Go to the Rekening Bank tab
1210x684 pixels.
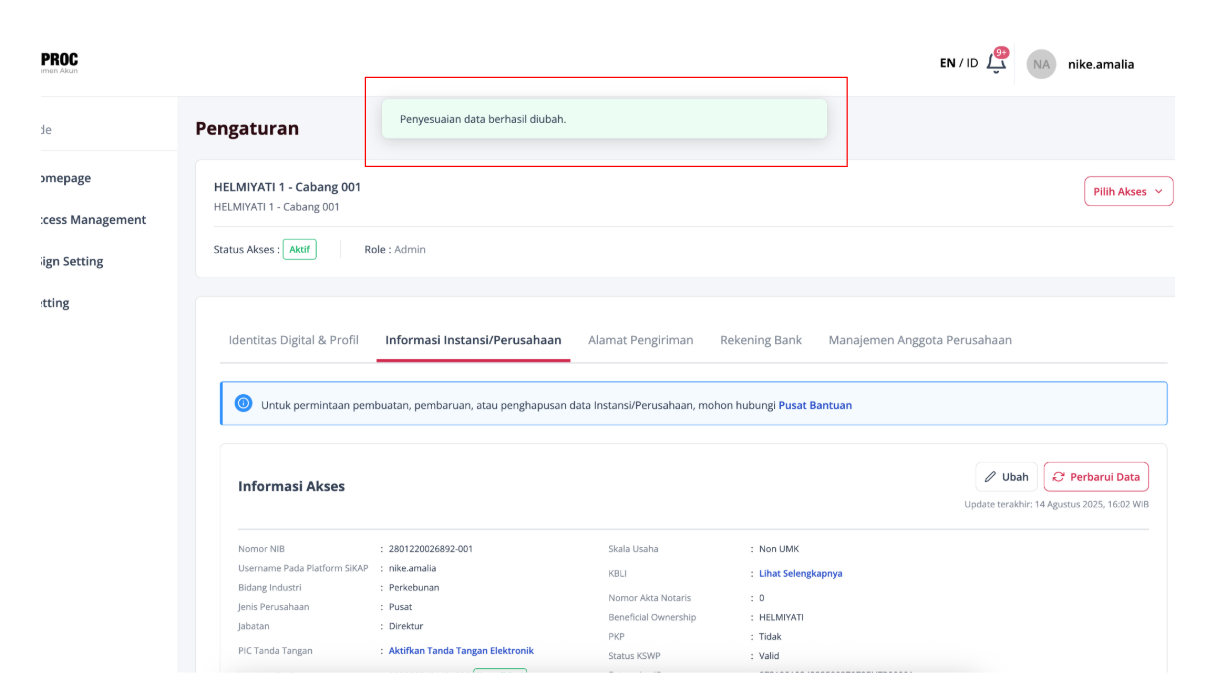[x=761, y=340]
